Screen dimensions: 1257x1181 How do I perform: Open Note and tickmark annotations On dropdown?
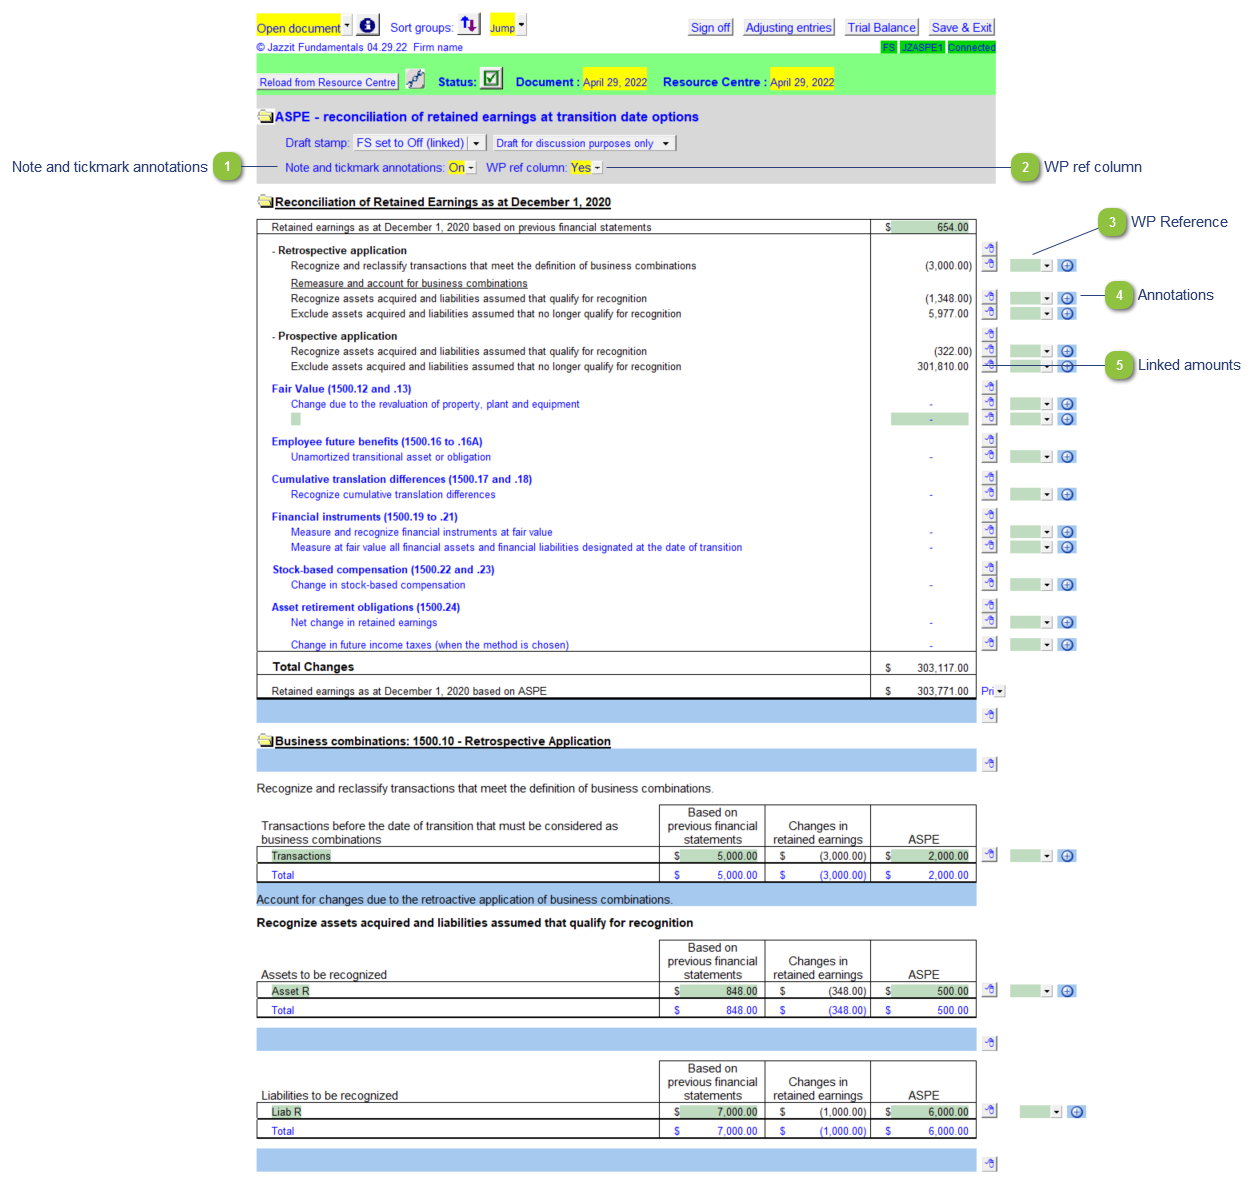click(x=471, y=168)
